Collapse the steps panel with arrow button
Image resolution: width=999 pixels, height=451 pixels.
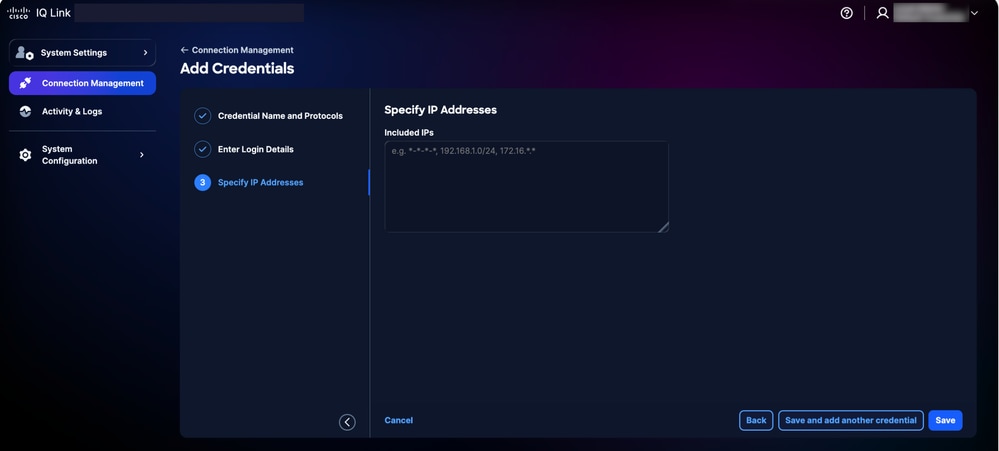(x=347, y=422)
